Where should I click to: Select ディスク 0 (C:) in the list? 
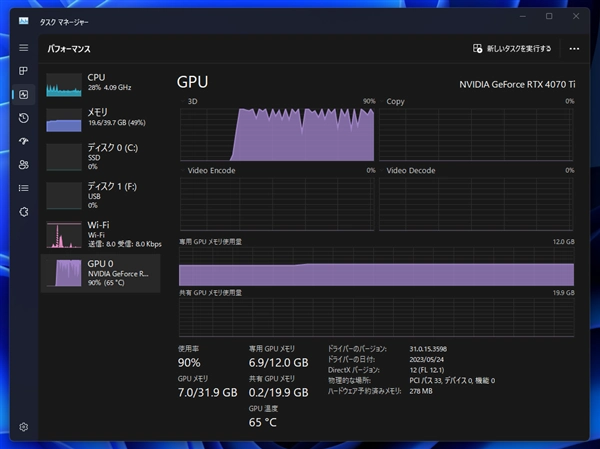101,157
